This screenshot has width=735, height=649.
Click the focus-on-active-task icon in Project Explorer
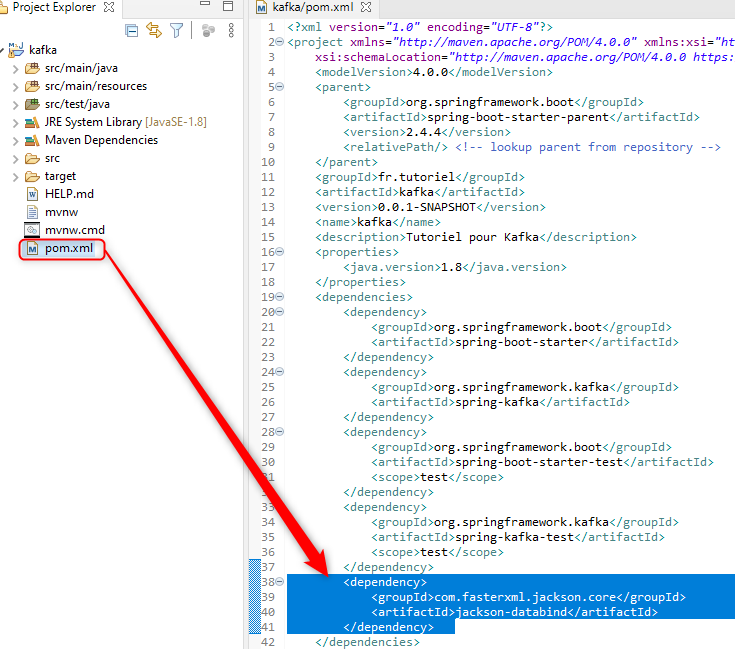coord(208,30)
